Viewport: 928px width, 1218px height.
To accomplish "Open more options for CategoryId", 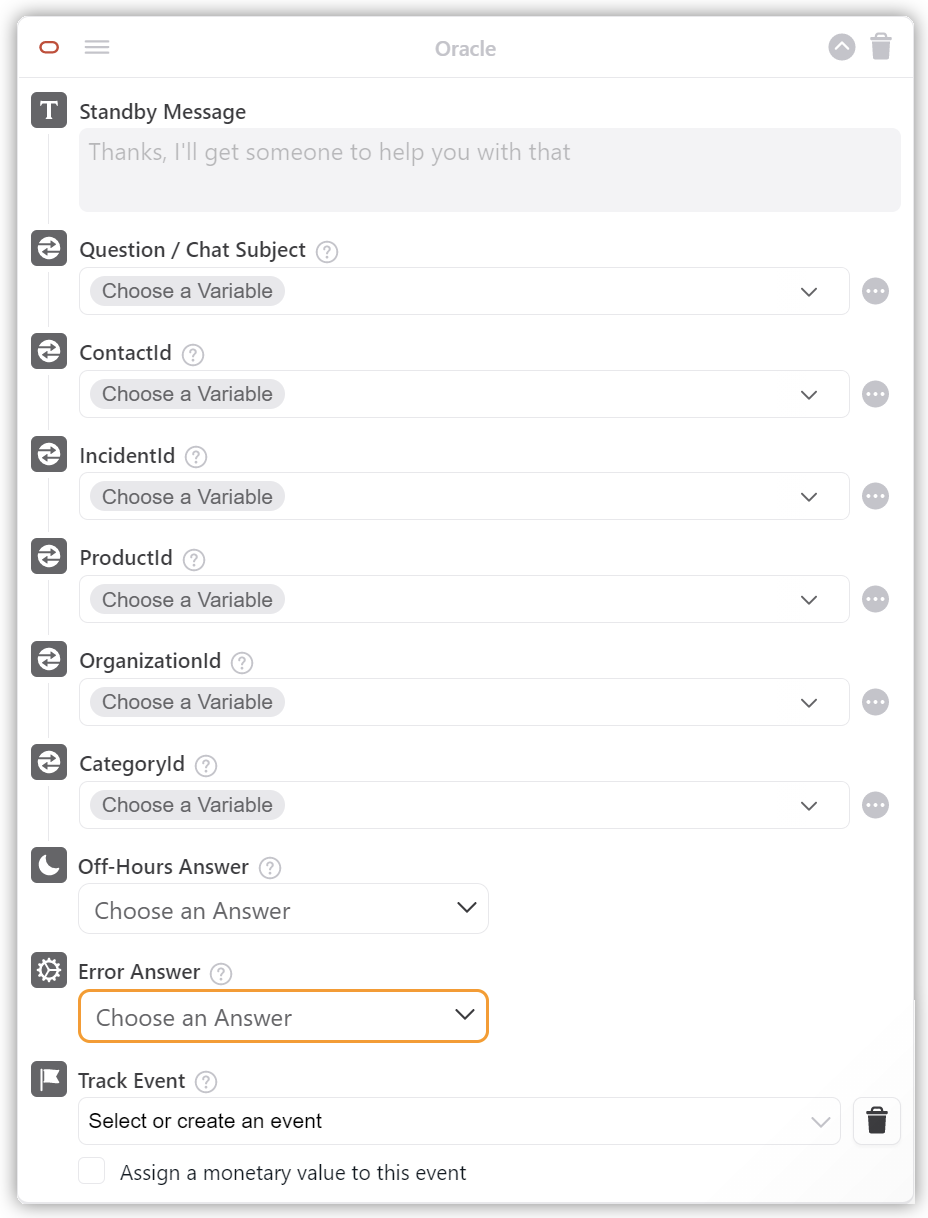I will pos(875,805).
